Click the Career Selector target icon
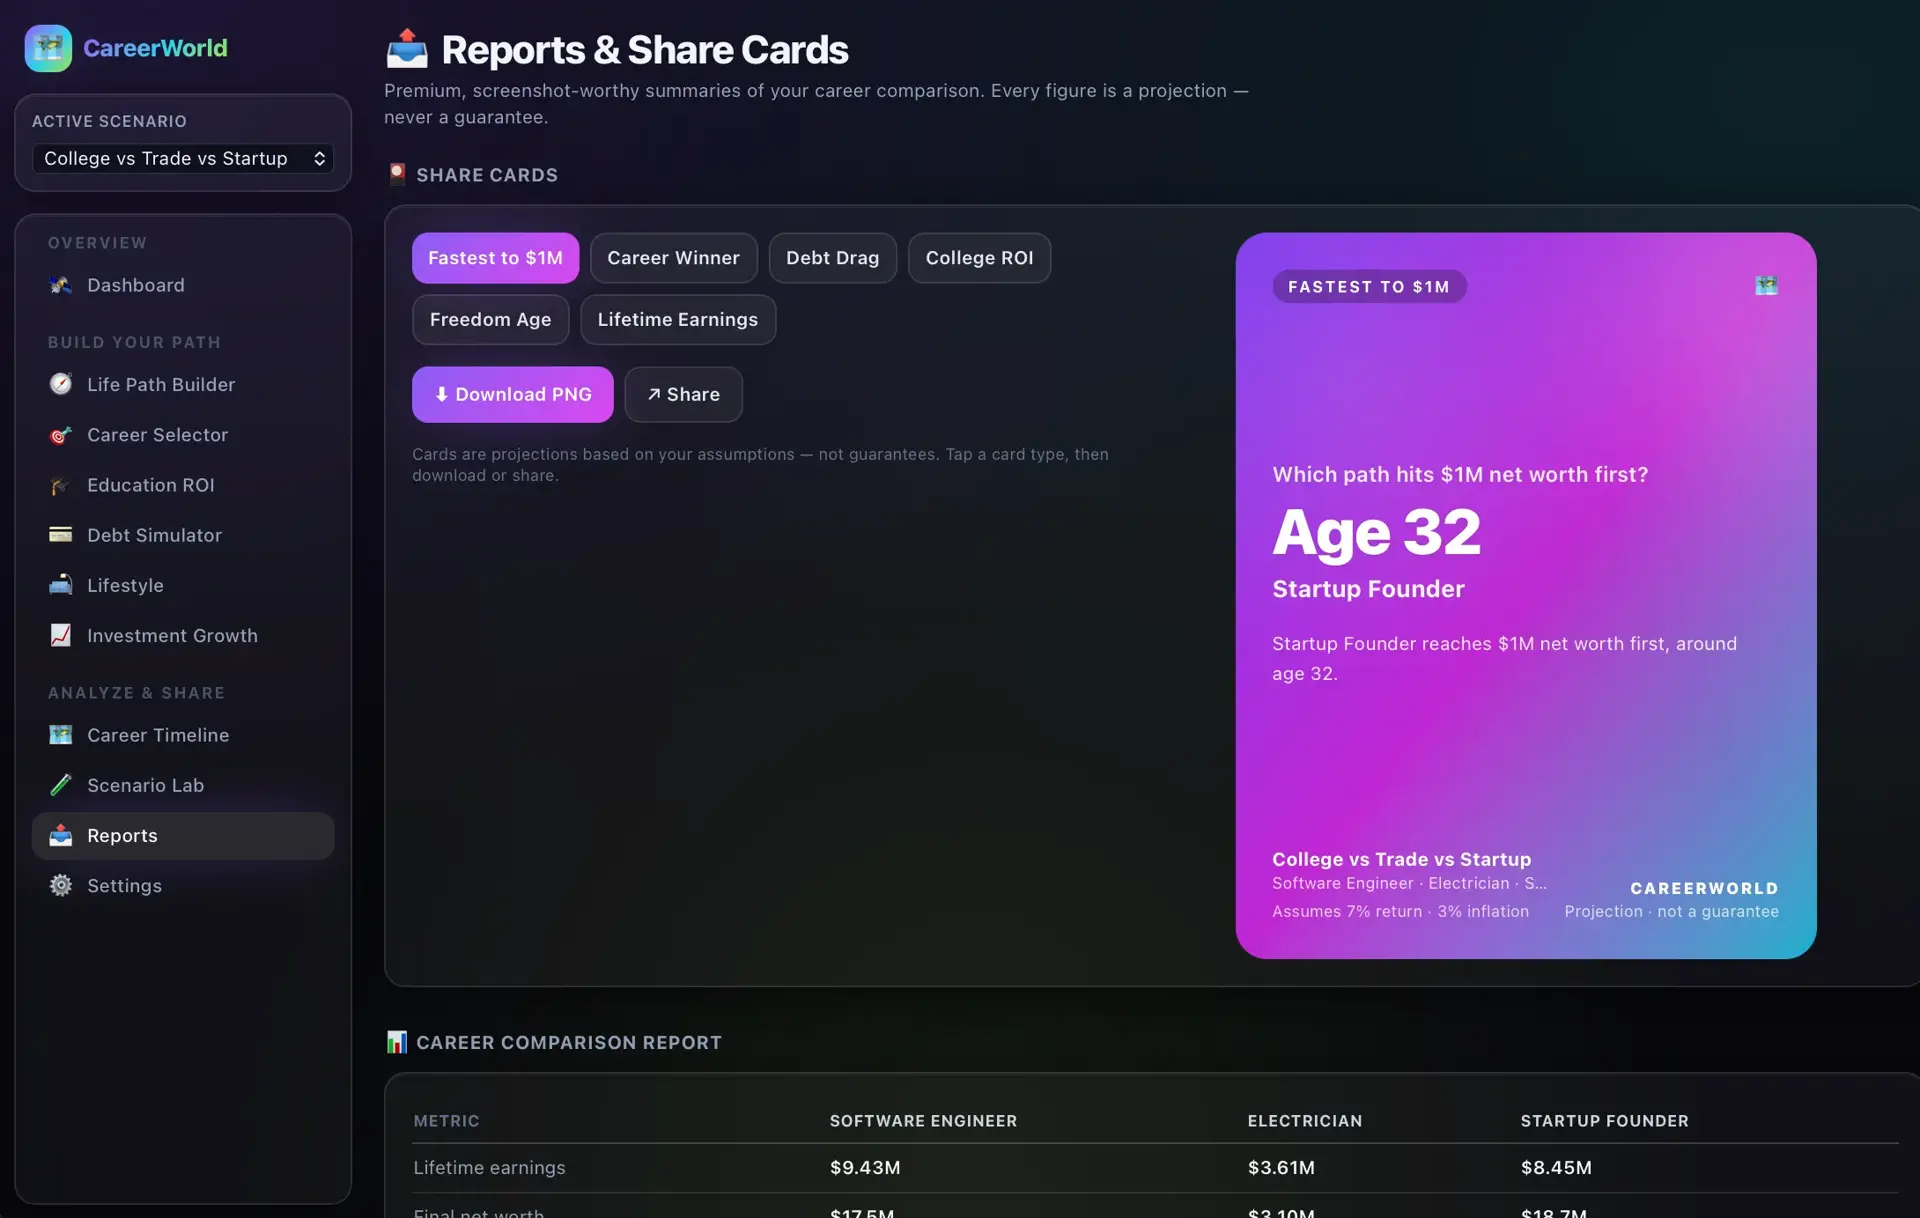 pos(61,435)
